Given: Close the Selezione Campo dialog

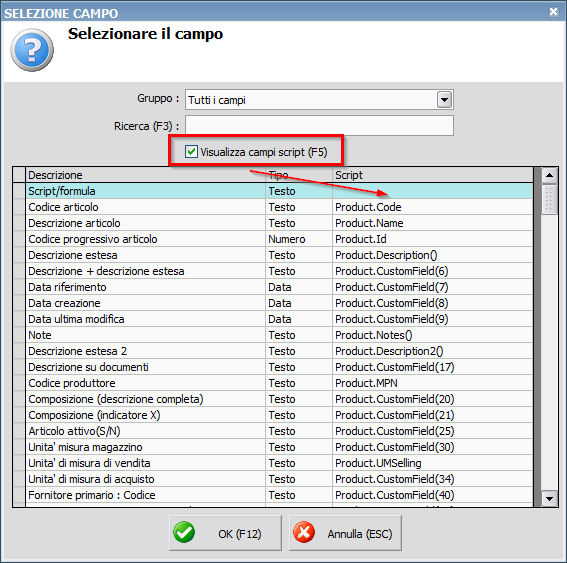Looking at the screenshot, I should pos(553,12).
